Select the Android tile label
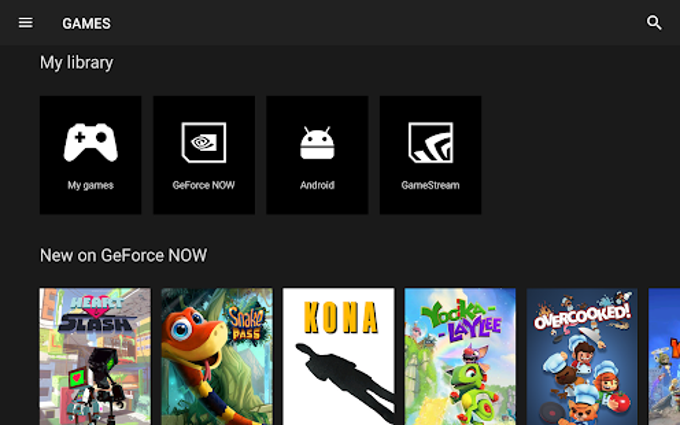680x425 pixels. coord(317,185)
